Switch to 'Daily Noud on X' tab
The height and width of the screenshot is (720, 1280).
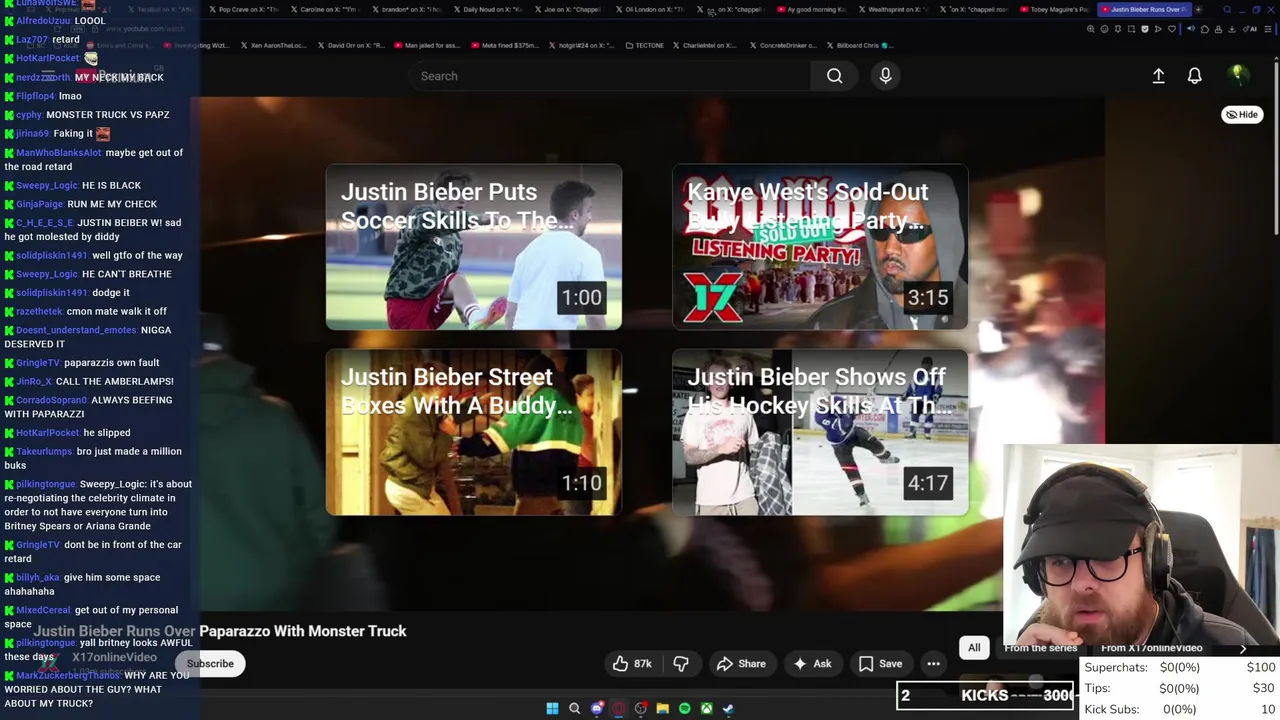pos(489,9)
